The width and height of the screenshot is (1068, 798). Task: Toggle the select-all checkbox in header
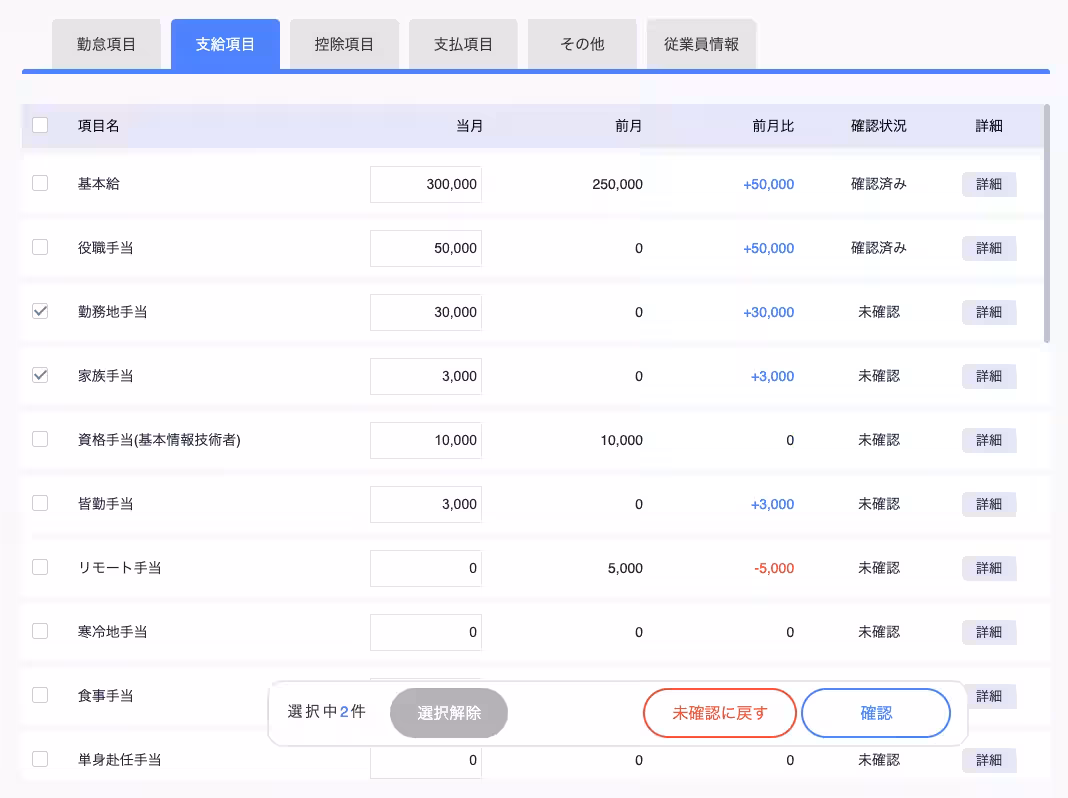tap(40, 126)
